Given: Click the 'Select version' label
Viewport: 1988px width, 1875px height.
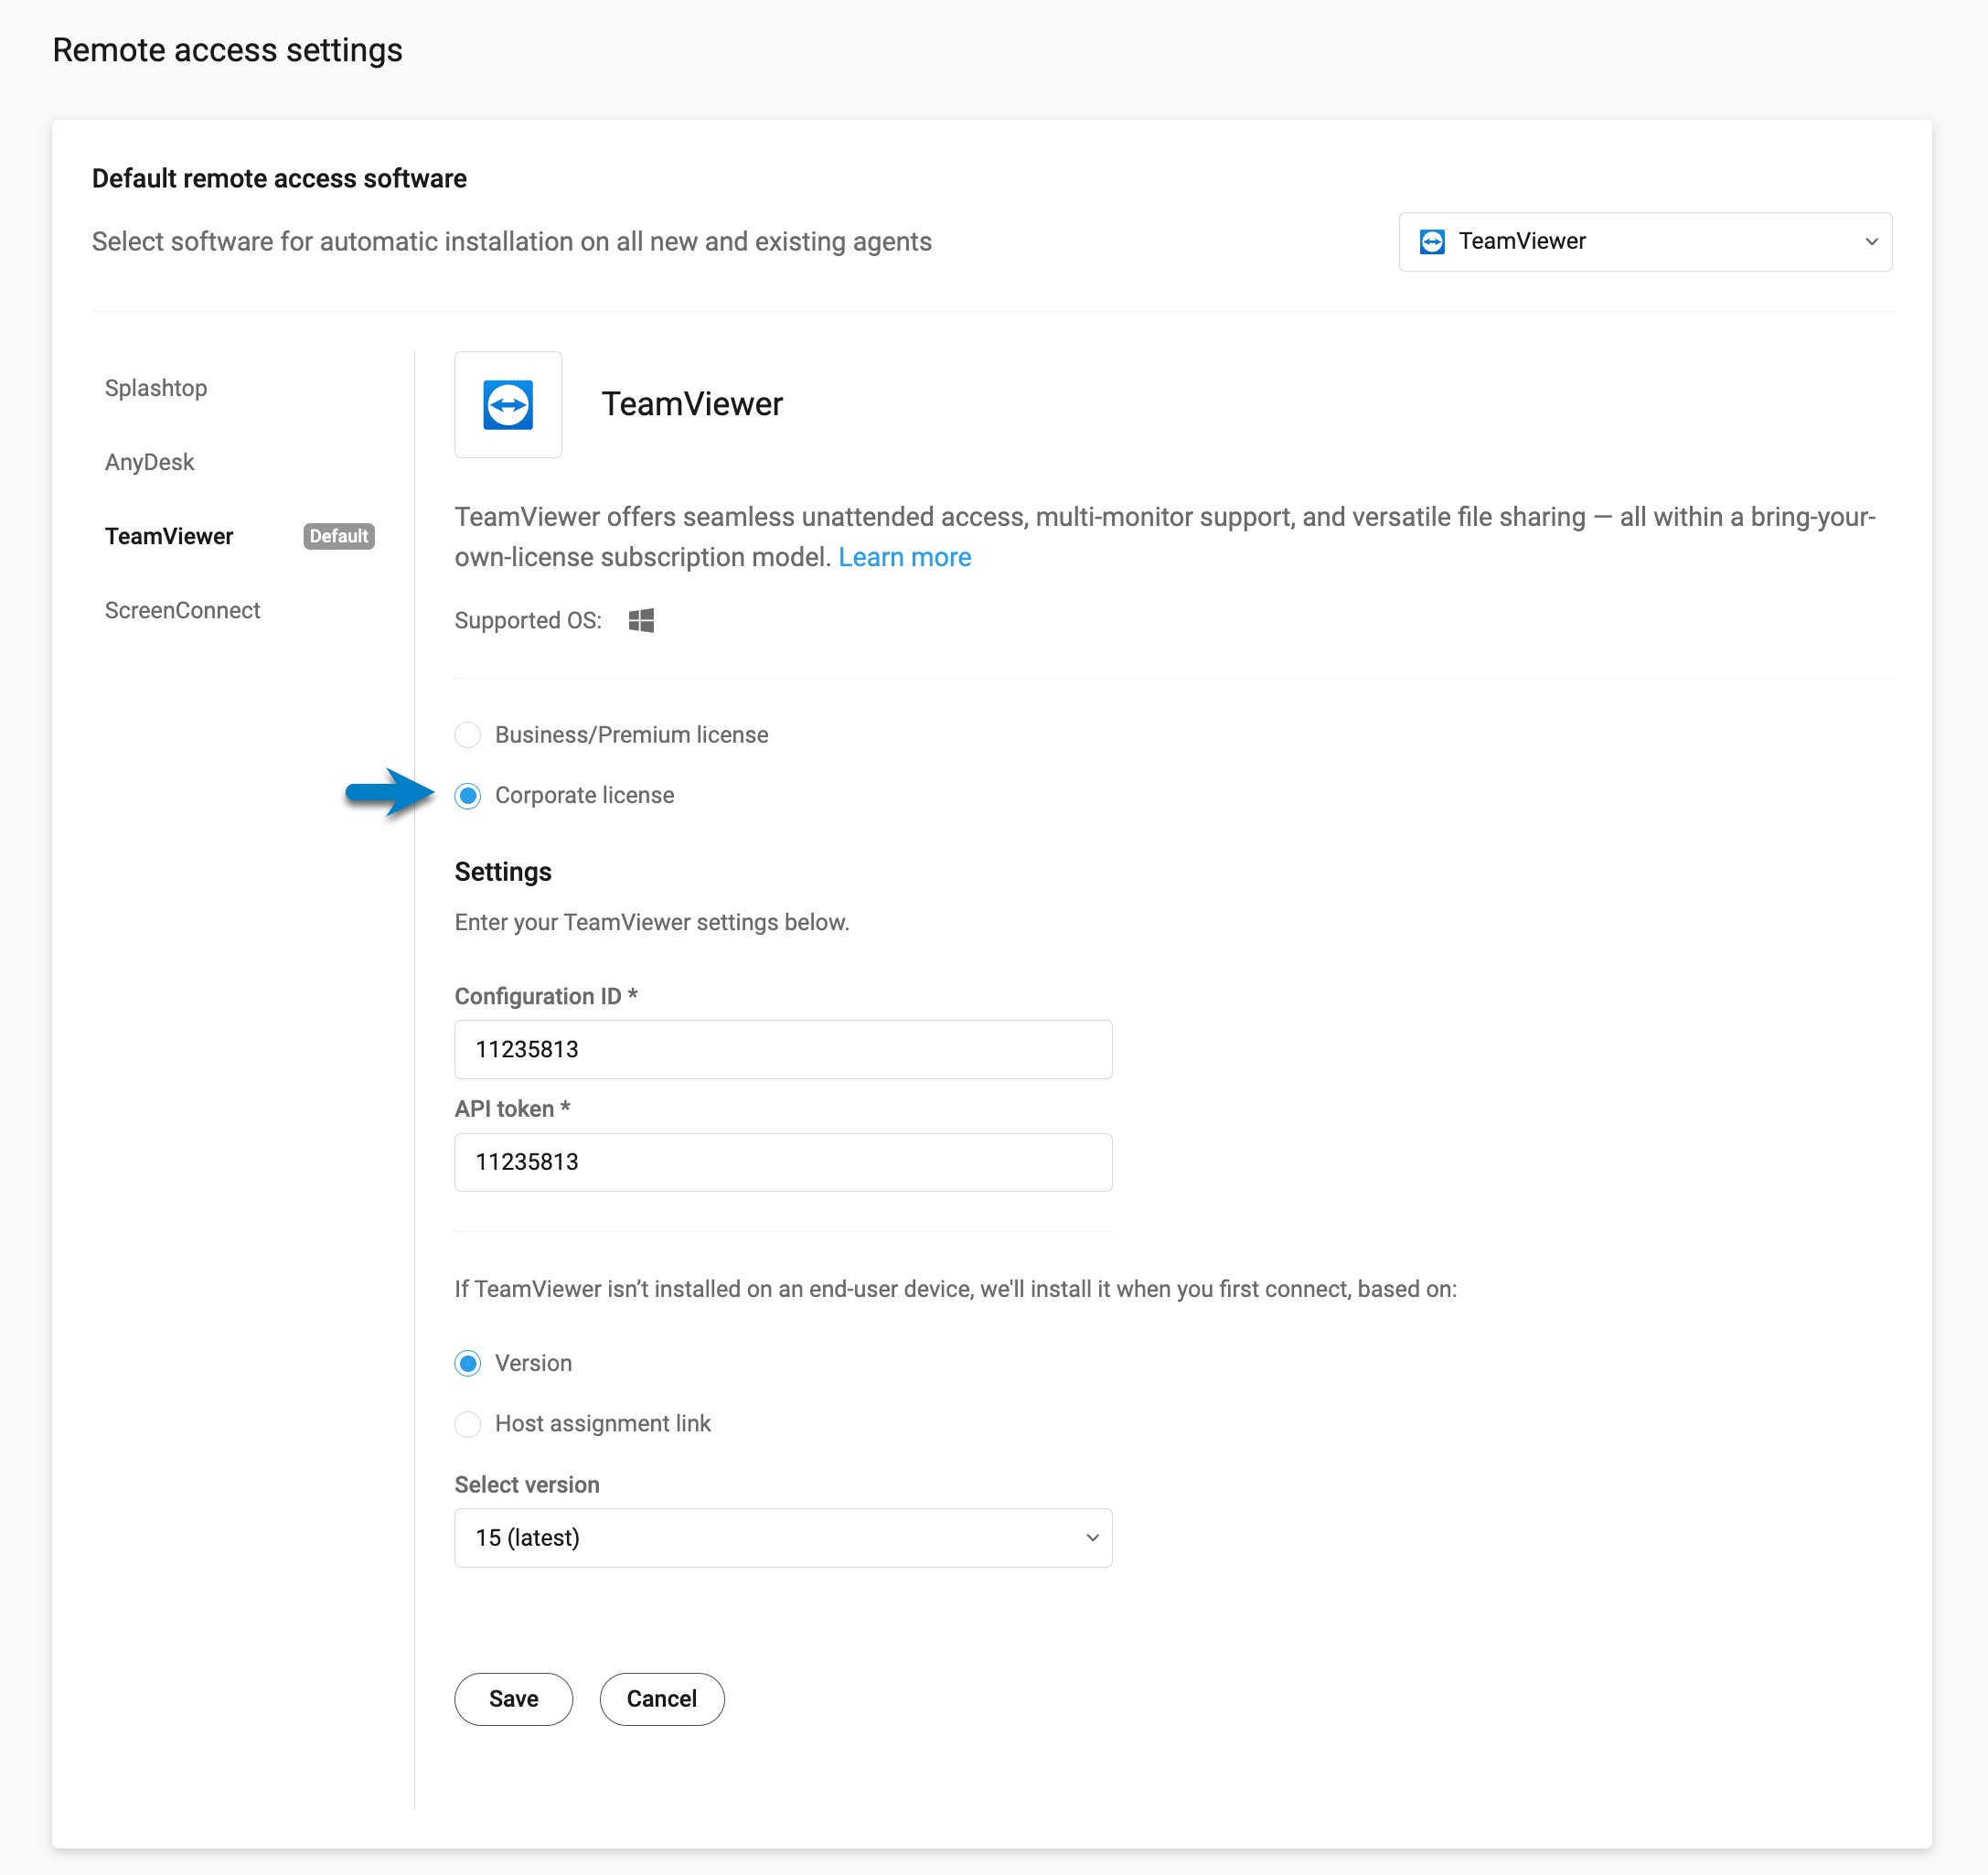Looking at the screenshot, I should point(527,1484).
